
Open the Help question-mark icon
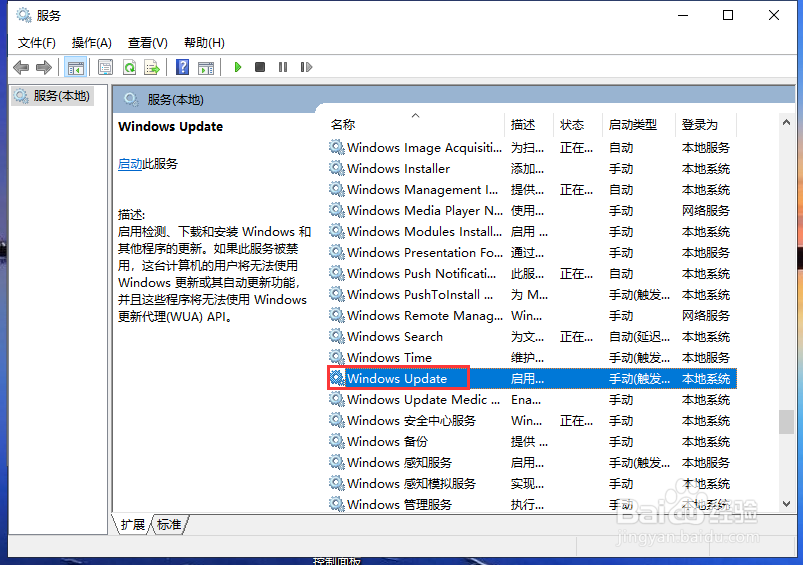click(182, 67)
